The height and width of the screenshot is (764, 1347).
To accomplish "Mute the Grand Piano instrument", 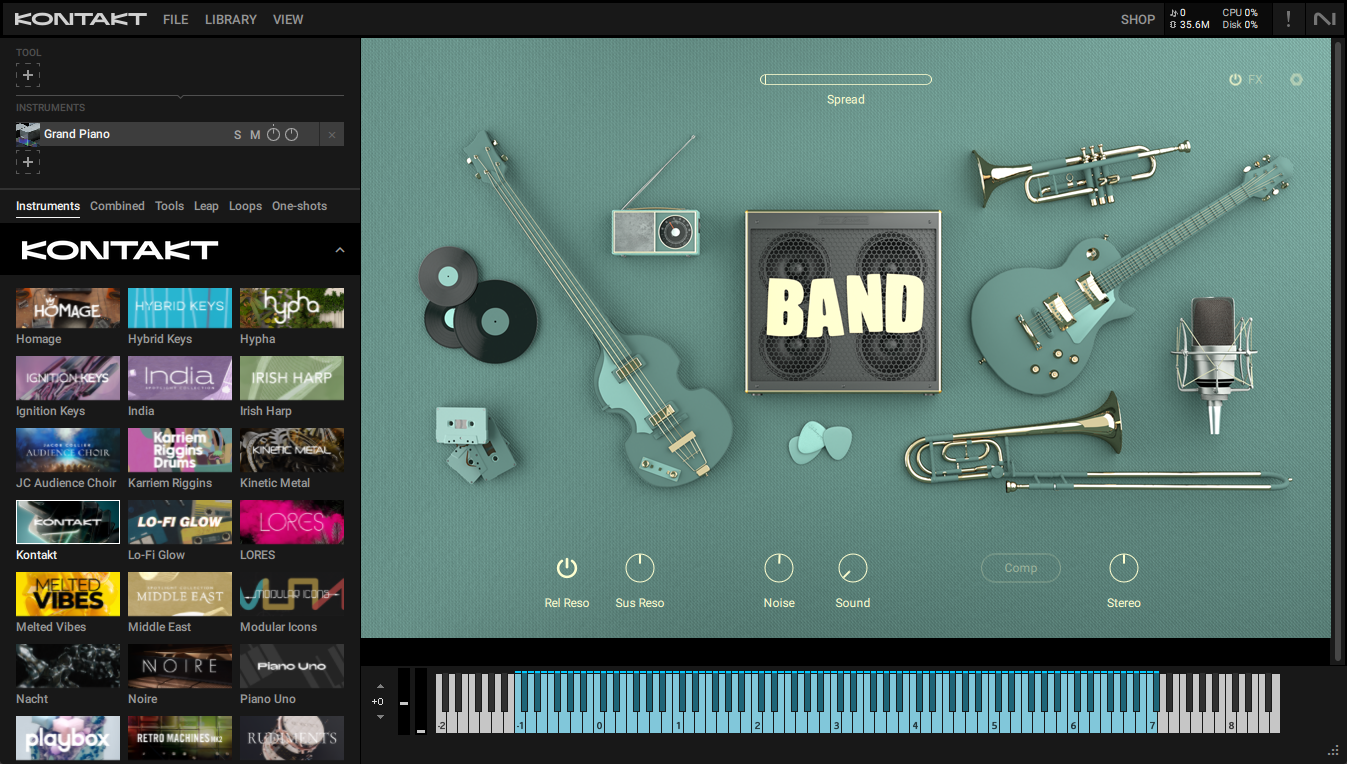I will [x=255, y=135].
